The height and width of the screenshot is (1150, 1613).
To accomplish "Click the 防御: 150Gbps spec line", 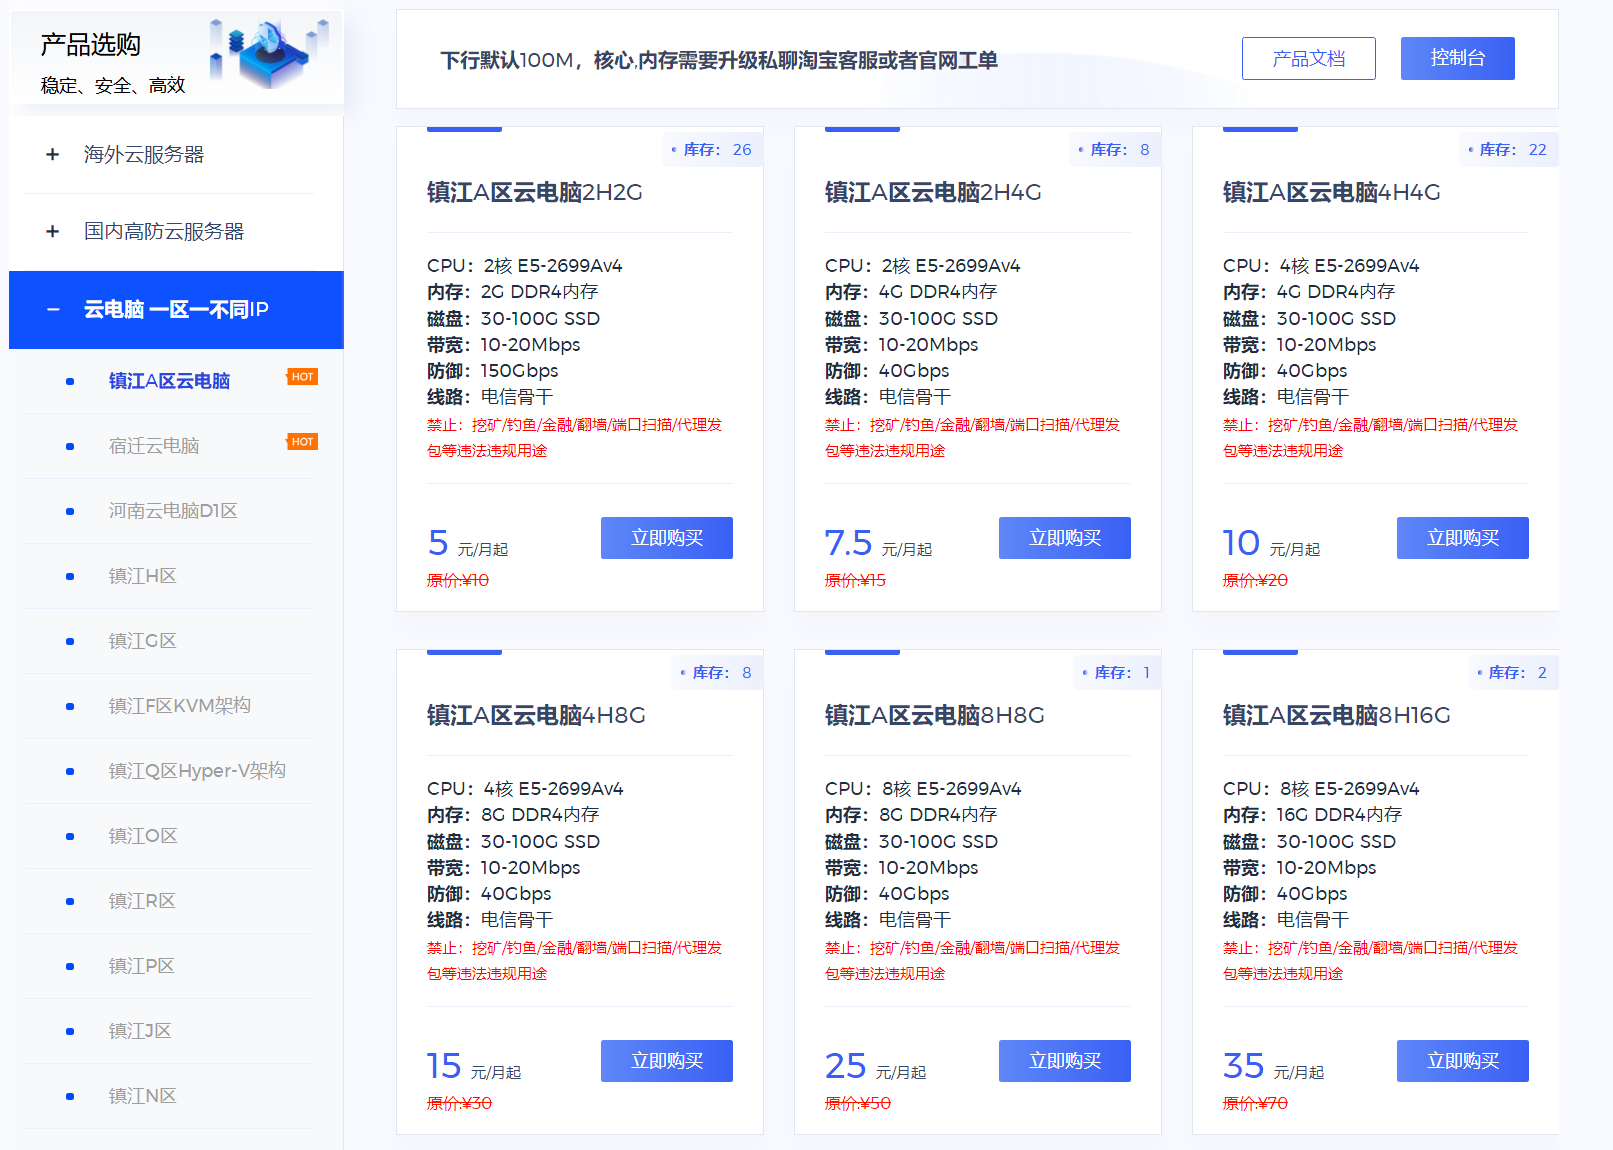I will tap(492, 371).
